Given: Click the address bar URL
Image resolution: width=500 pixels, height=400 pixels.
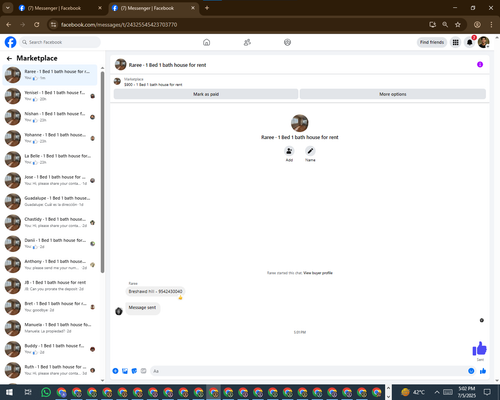Looking at the screenshot, I should tap(119, 25).
